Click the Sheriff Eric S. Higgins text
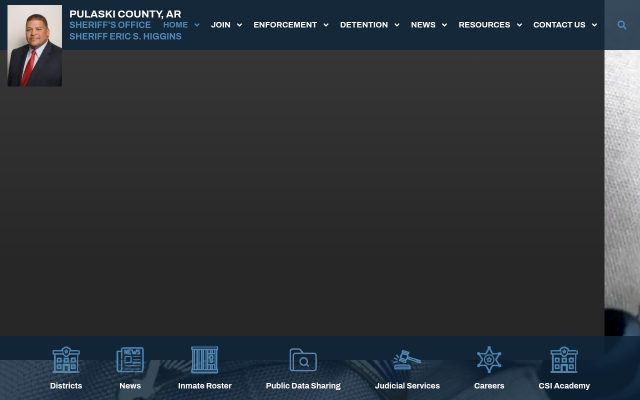The image size is (640, 400). coord(125,36)
